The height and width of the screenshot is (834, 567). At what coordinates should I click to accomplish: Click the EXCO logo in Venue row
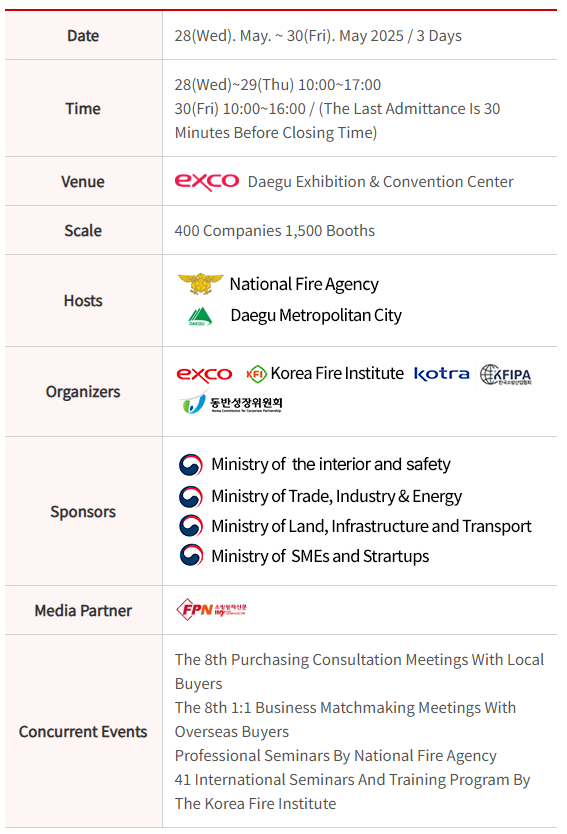[x=206, y=182]
